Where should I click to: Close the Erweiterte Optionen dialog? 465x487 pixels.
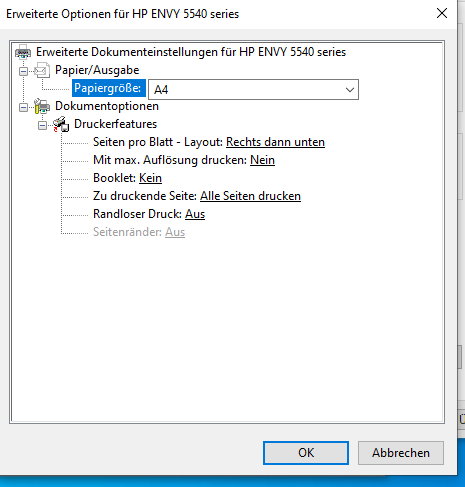[x=442, y=13]
